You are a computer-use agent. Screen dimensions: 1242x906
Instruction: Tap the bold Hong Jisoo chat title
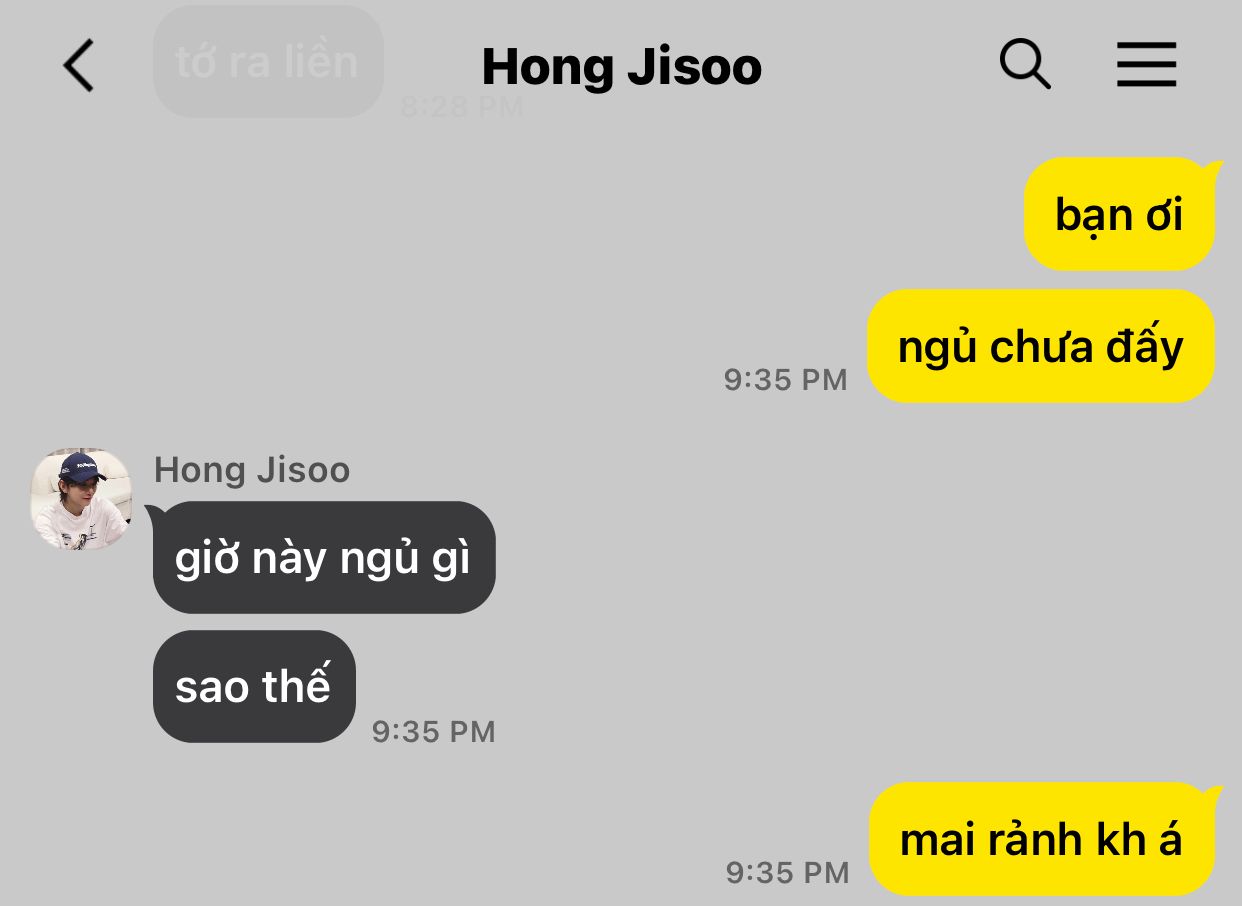(x=622, y=67)
